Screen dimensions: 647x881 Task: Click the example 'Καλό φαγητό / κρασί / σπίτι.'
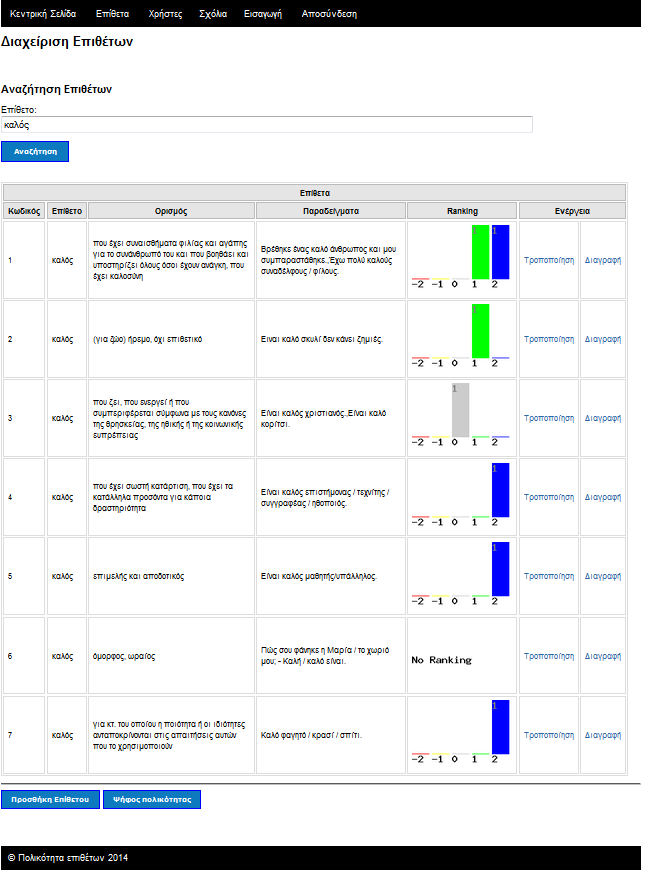tap(311, 735)
